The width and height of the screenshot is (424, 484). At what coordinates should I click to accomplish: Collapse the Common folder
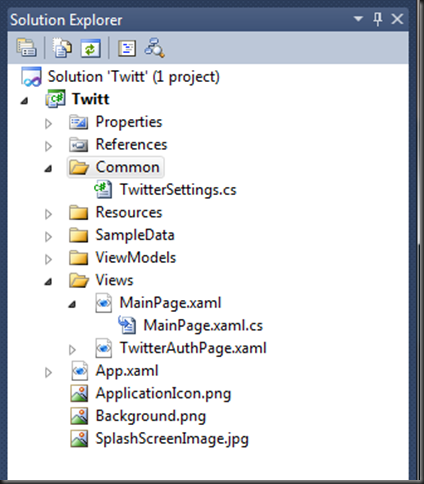[x=49, y=169]
